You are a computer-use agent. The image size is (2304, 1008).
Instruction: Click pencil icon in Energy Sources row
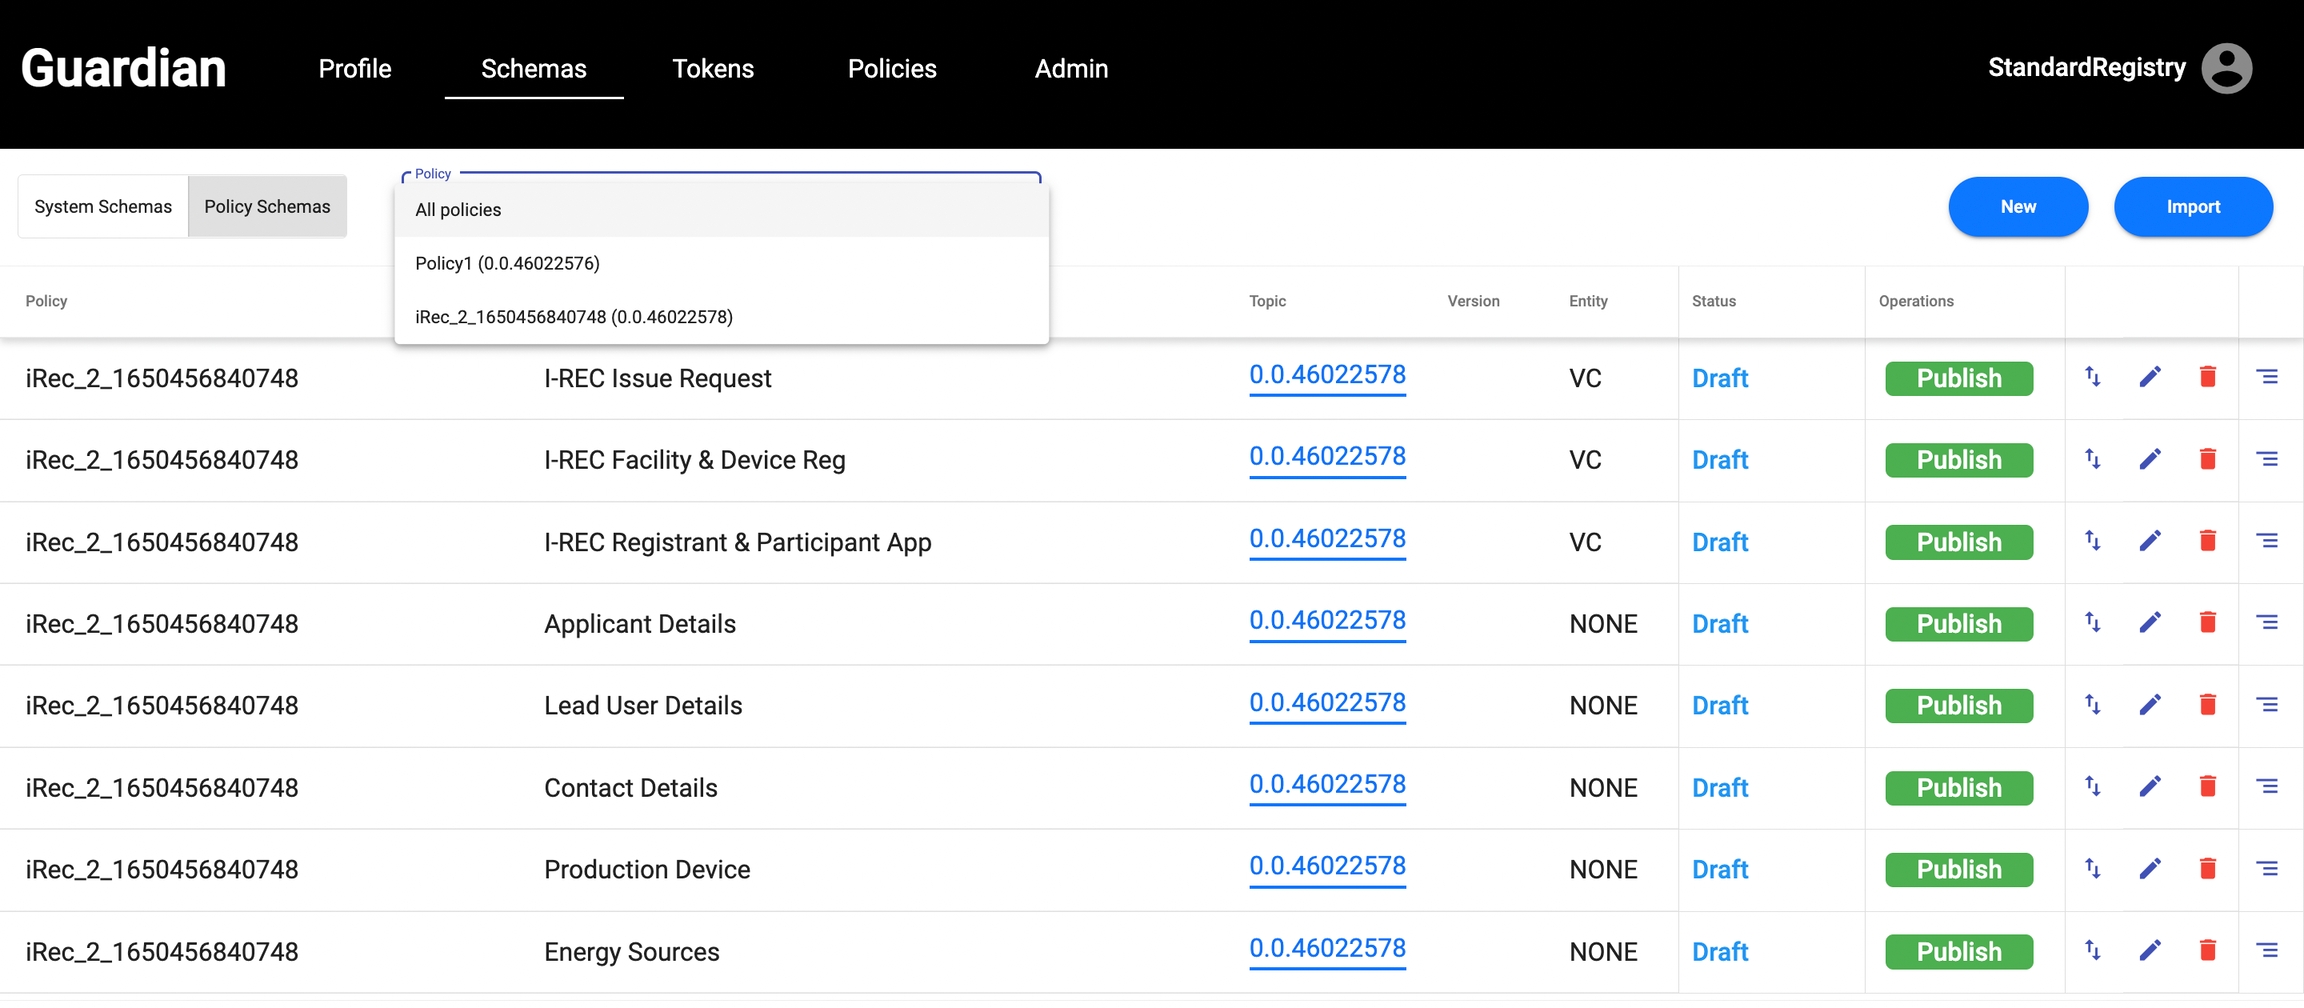(2150, 950)
